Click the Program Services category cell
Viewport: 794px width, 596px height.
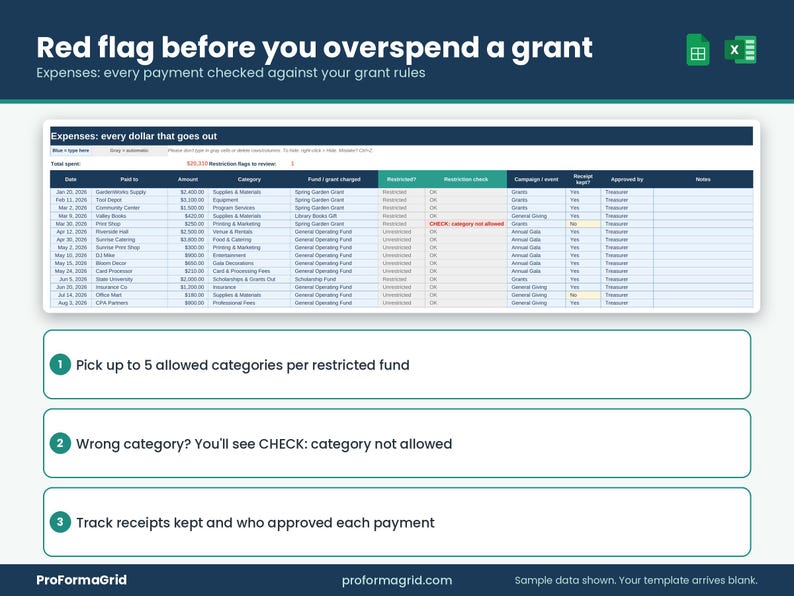(x=249, y=208)
